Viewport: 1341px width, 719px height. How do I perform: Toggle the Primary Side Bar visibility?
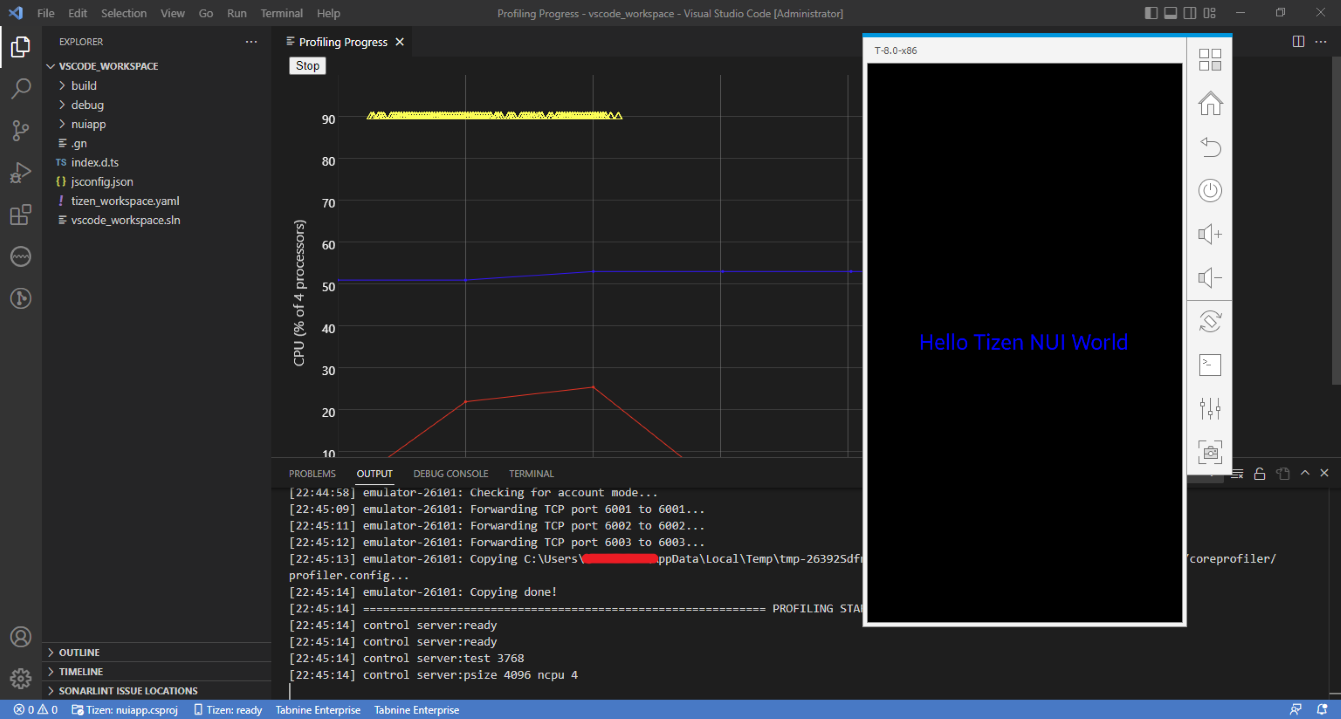pyautogui.click(x=1151, y=12)
